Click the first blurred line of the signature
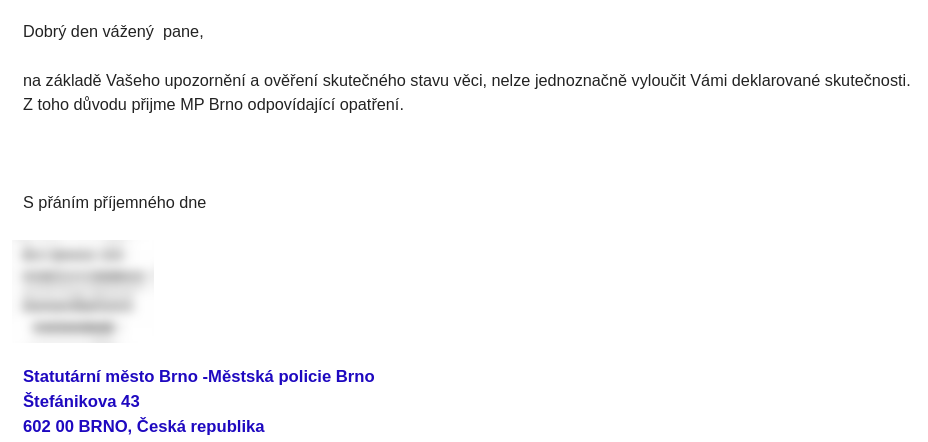Viewport: 928px width, 442px height. [72, 255]
